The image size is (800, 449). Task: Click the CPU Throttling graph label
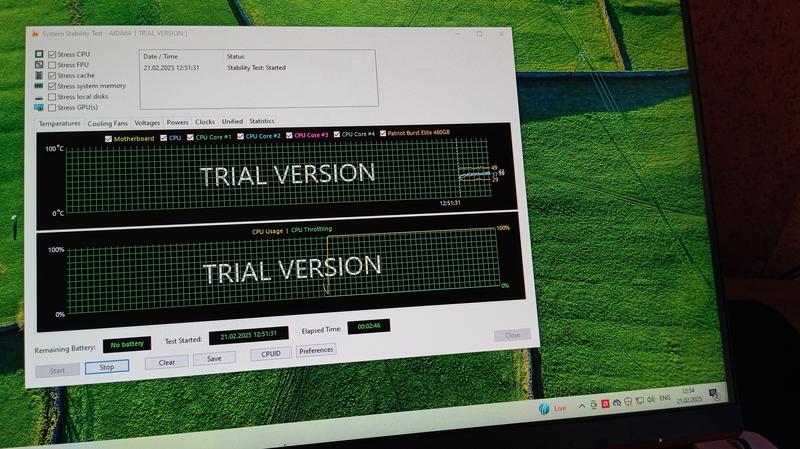[311, 230]
